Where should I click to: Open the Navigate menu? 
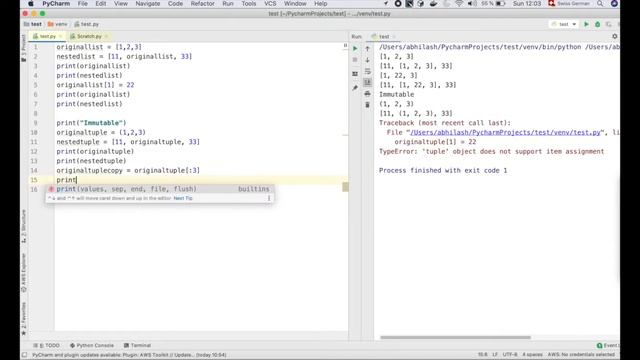tap(148, 4)
